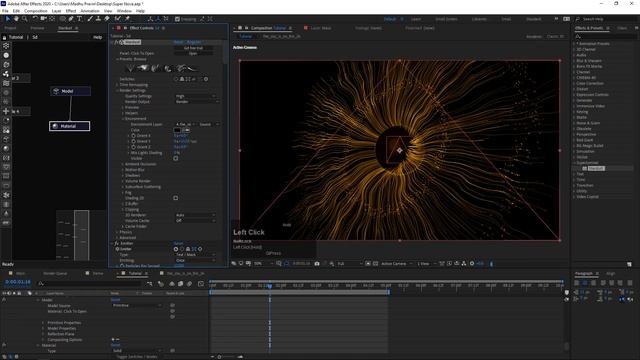Screen dimensions: 640x360
Task: Select the Brush tool
Action: tap(90, 19)
